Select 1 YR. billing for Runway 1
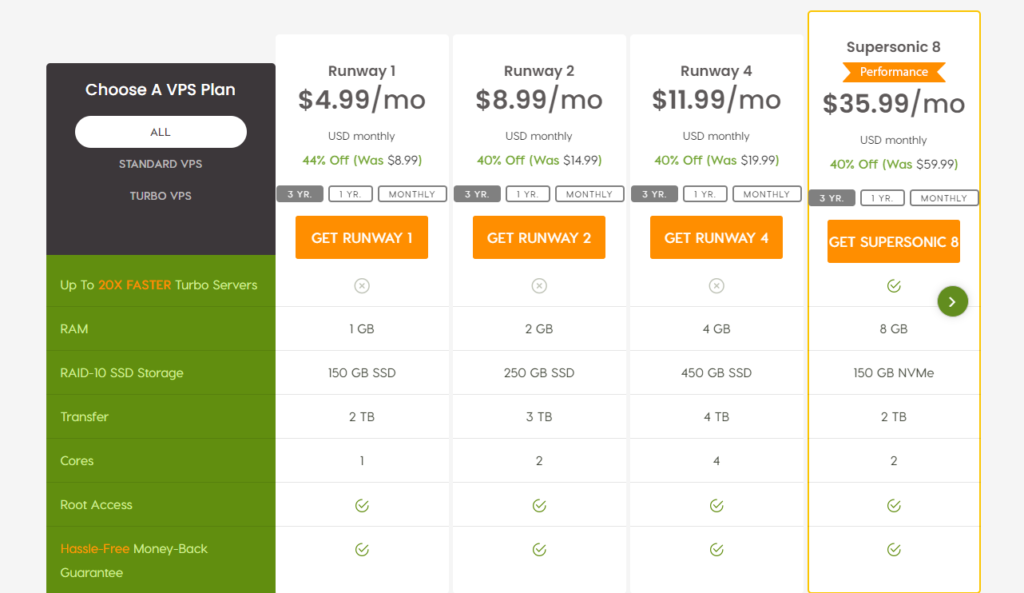 click(x=350, y=194)
